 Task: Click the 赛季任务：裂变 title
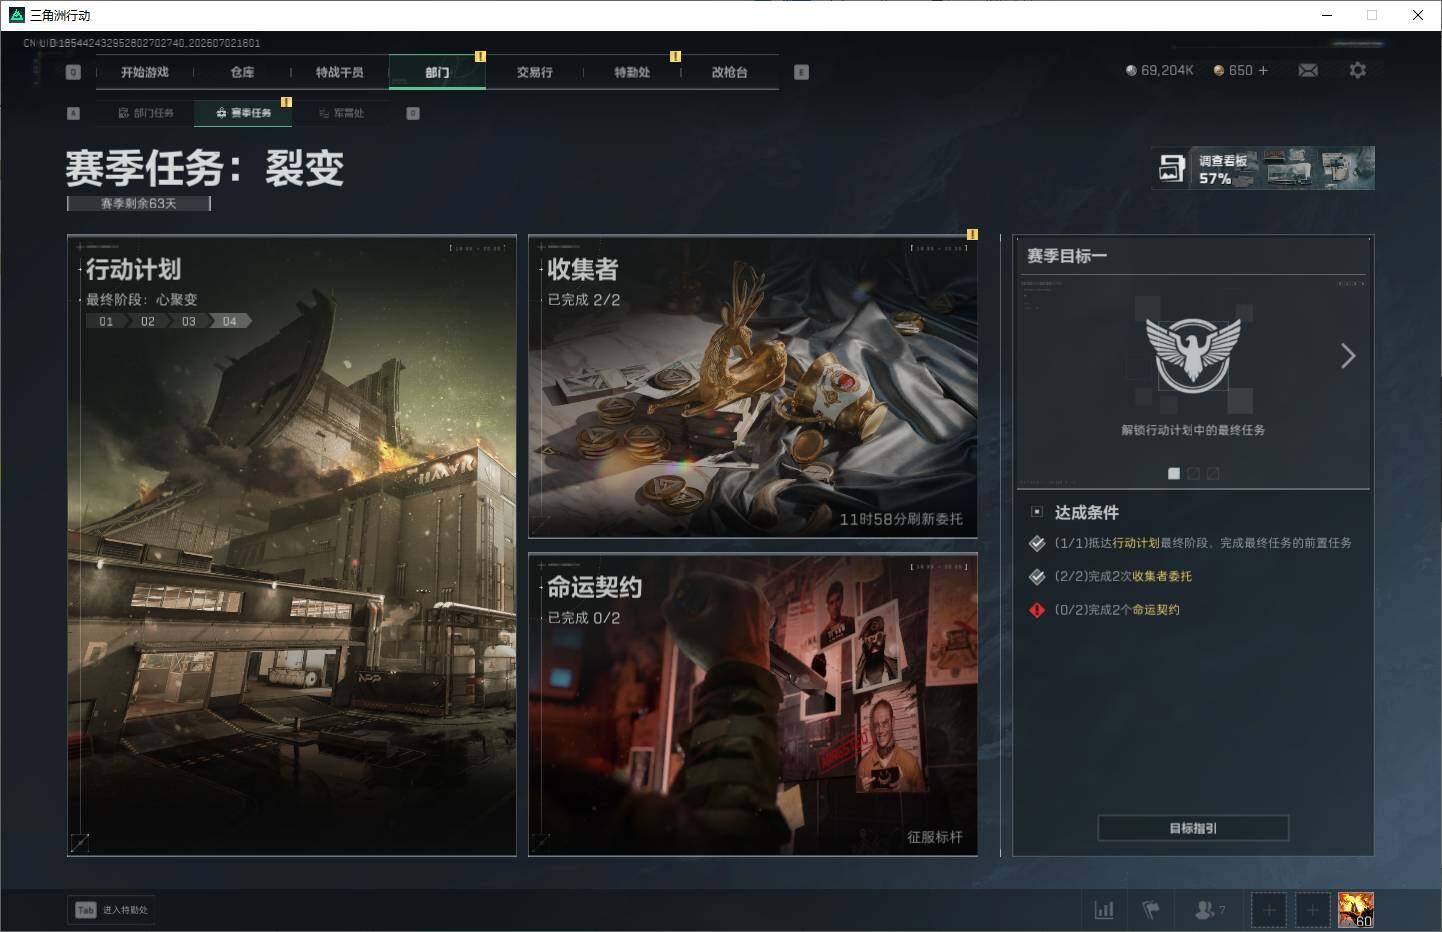tap(205, 168)
